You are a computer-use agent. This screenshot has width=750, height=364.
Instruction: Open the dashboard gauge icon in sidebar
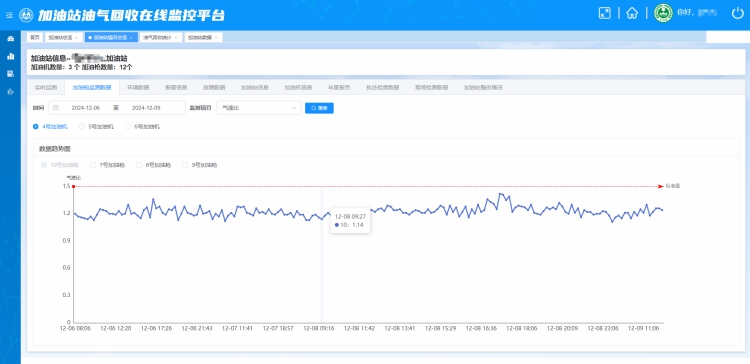11,39
